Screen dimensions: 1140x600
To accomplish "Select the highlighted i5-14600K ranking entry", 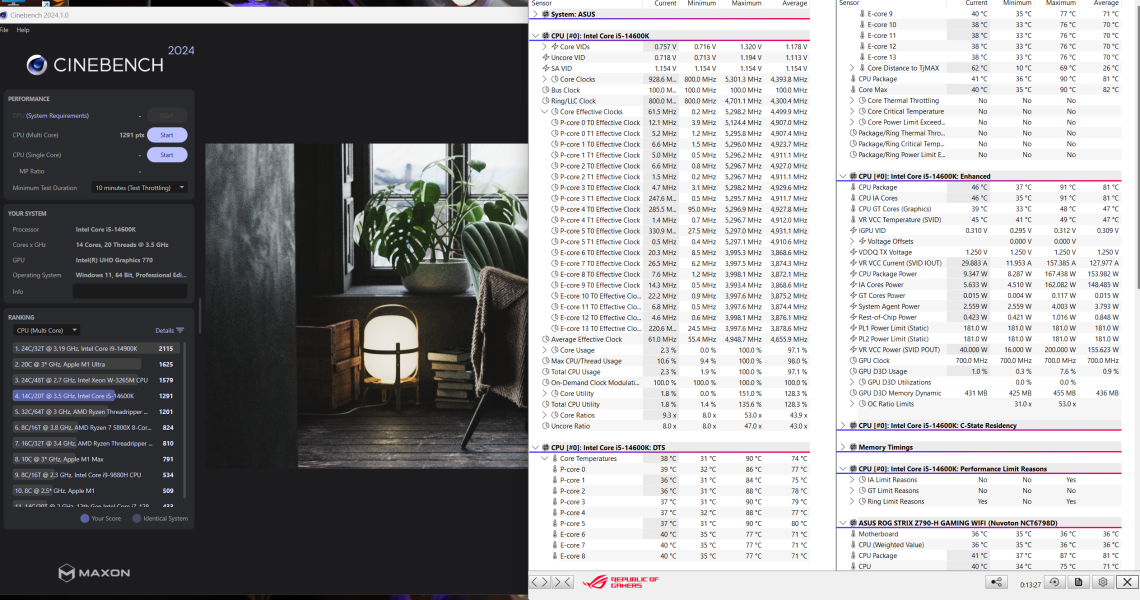I will coord(95,396).
